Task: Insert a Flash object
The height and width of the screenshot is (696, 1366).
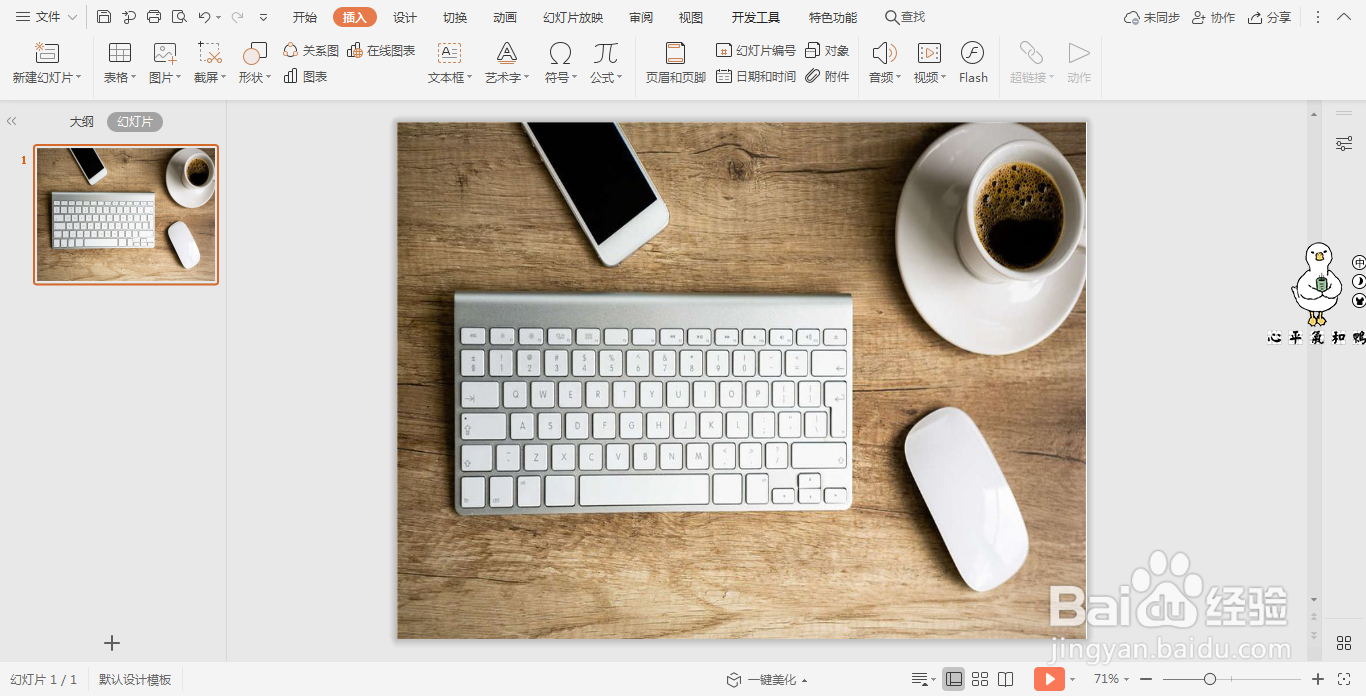Action: [x=971, y=62]
